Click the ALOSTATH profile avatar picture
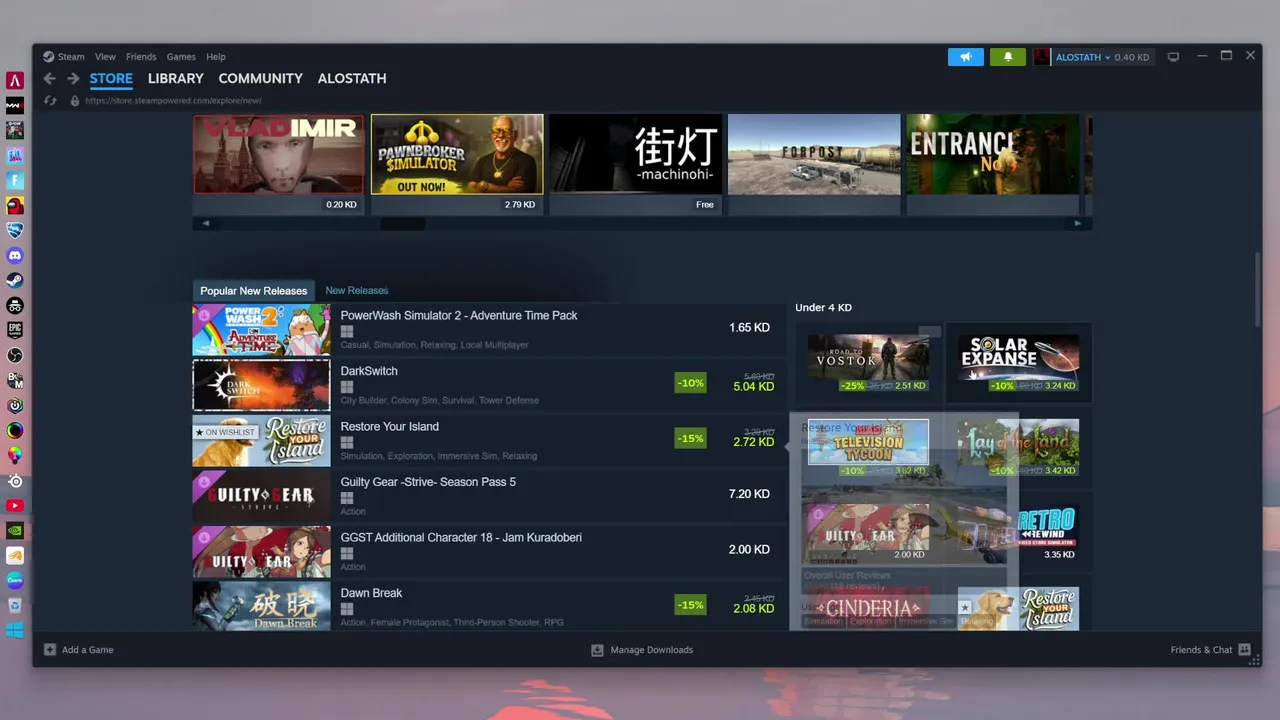The width and height of the screenshot is (1280, 720). click(1042, 57)
